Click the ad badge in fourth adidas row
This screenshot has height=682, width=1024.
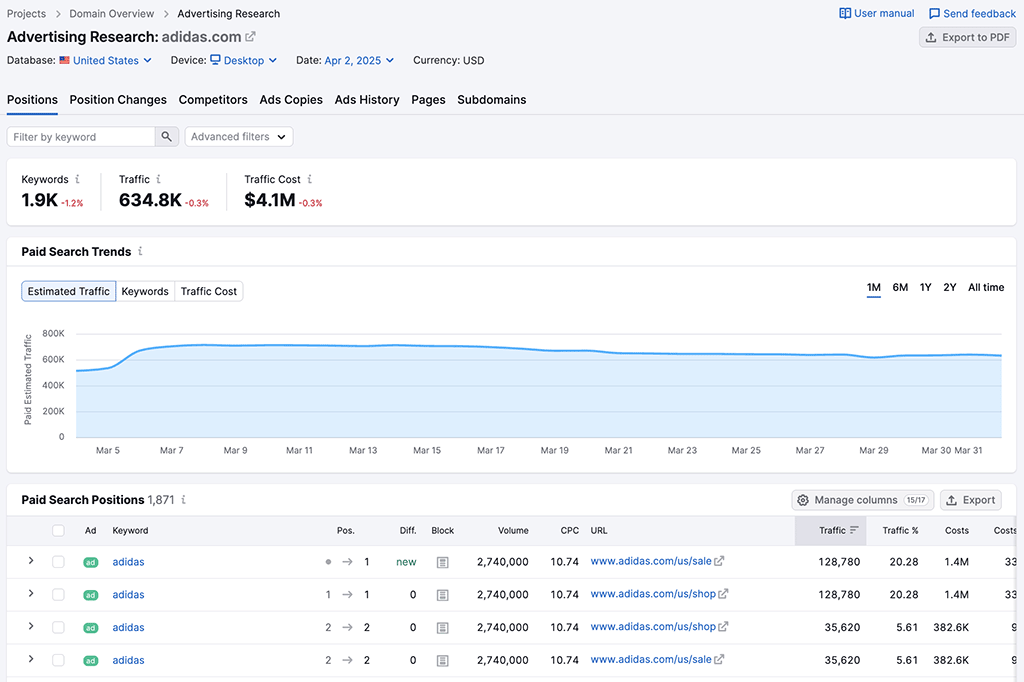point(91,660)
